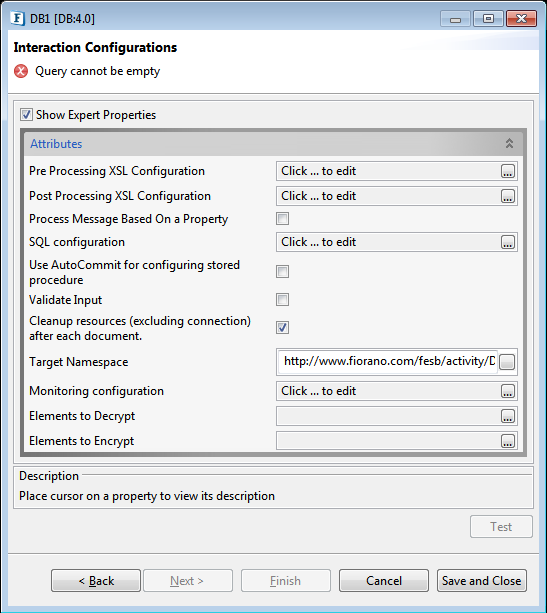547x613 pixels.
Task: Click the Cancel button
Action: [384, 581]
